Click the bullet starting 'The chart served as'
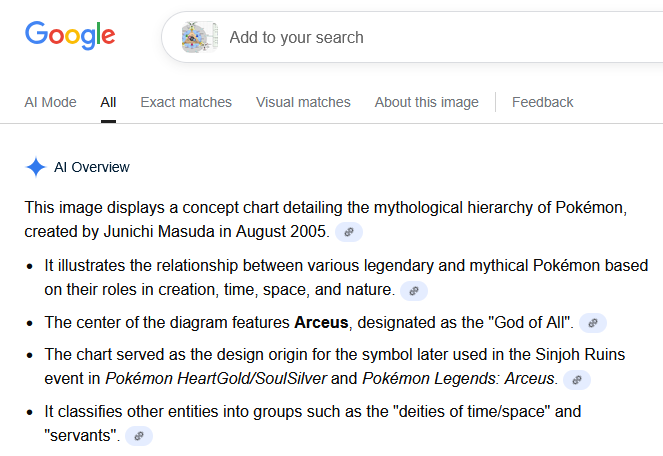This screenshot has width=663, height=456. click(335, 366)
